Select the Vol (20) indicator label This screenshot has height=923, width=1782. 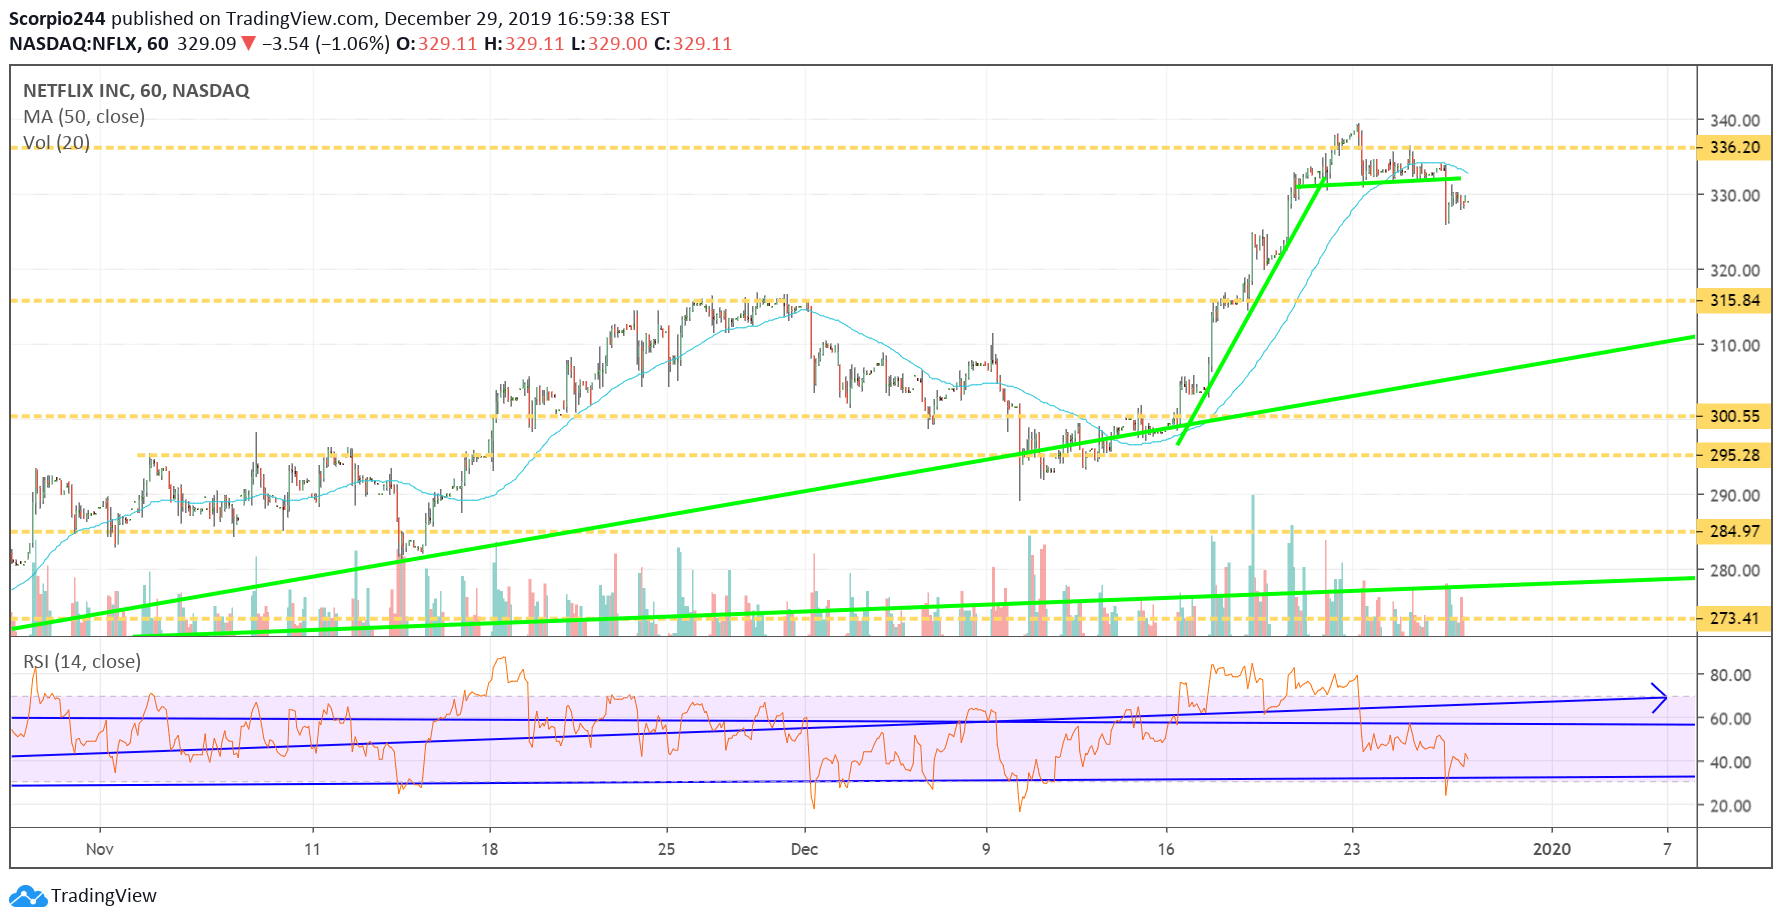(56, 143)
